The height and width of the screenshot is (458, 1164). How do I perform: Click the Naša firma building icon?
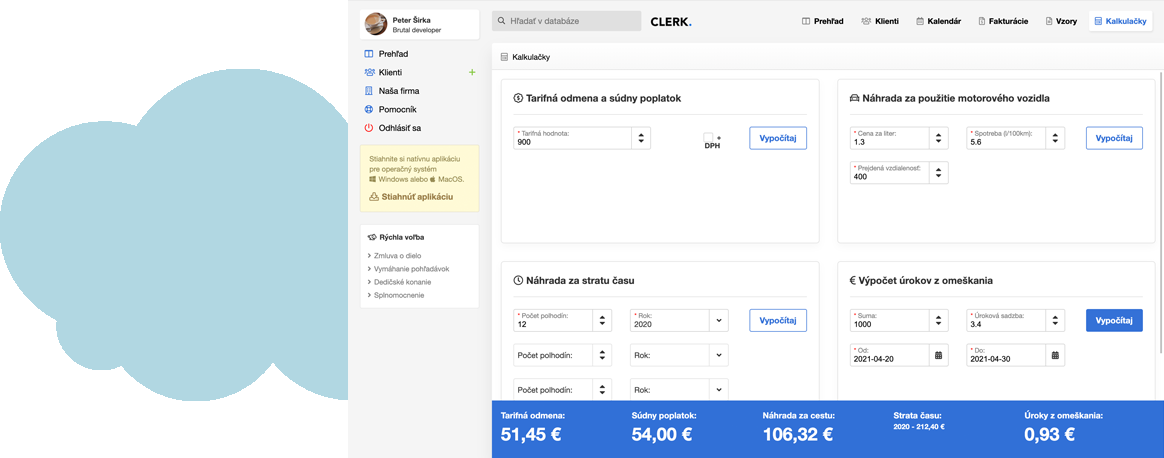(369, 91)
